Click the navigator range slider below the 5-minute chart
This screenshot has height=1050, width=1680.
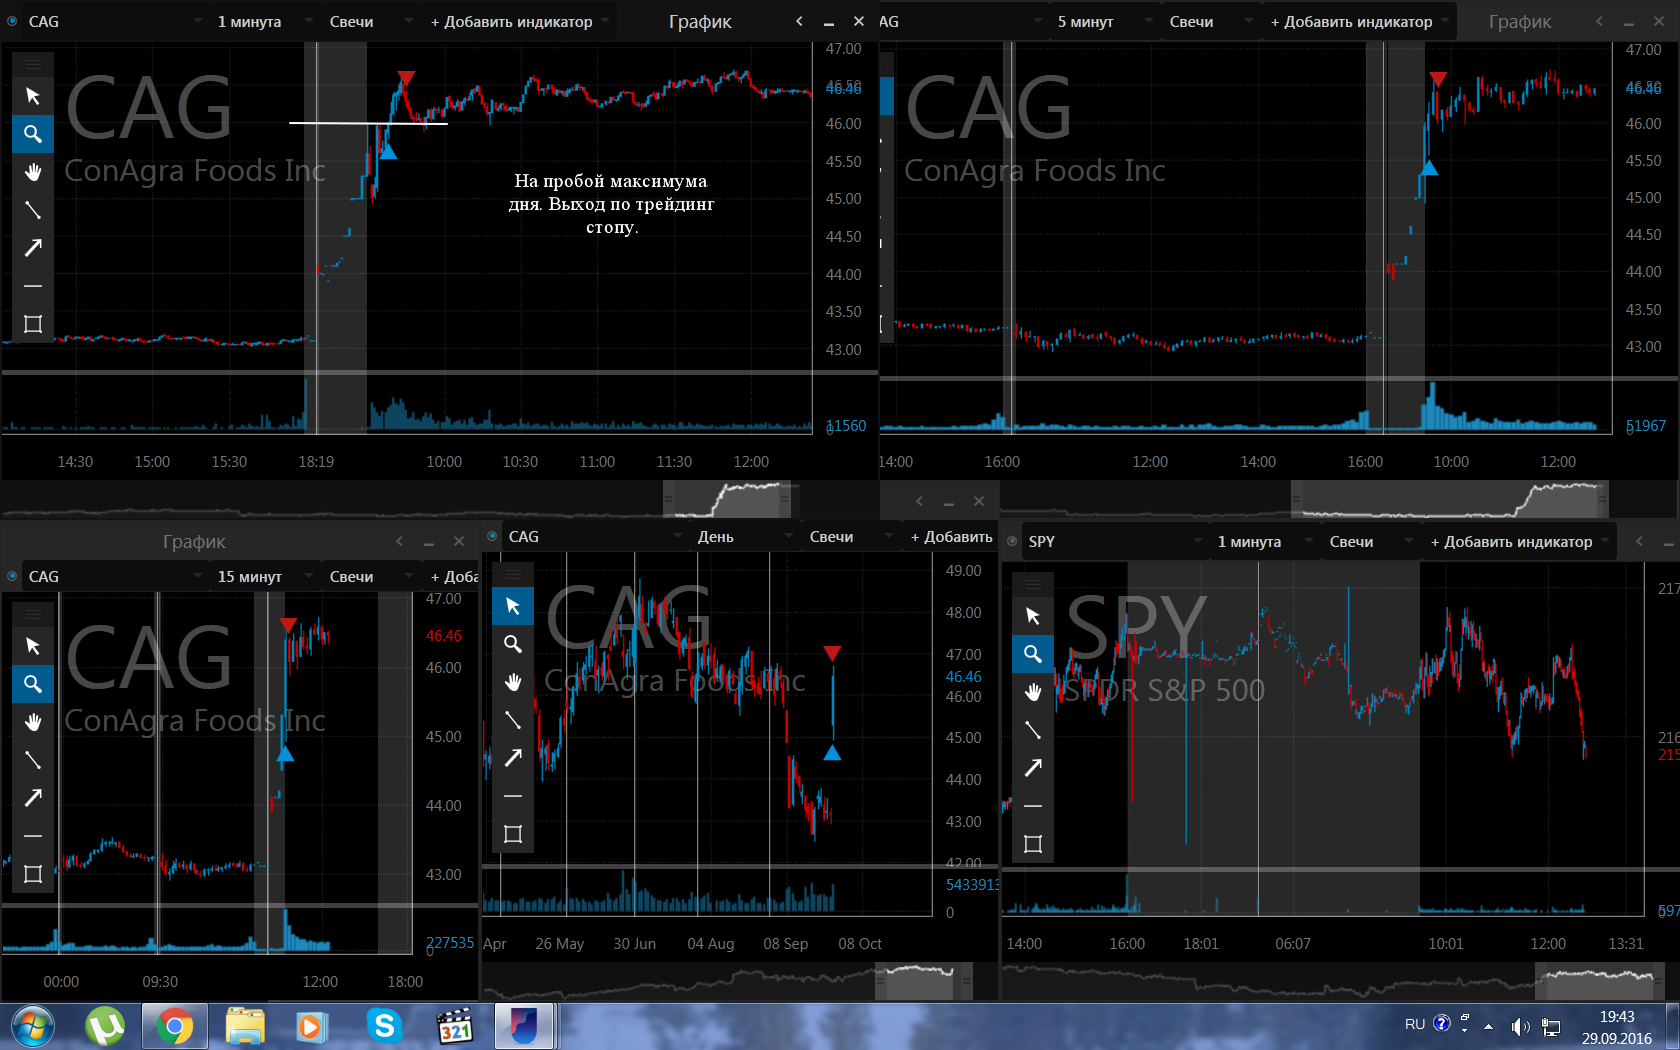1450,499
